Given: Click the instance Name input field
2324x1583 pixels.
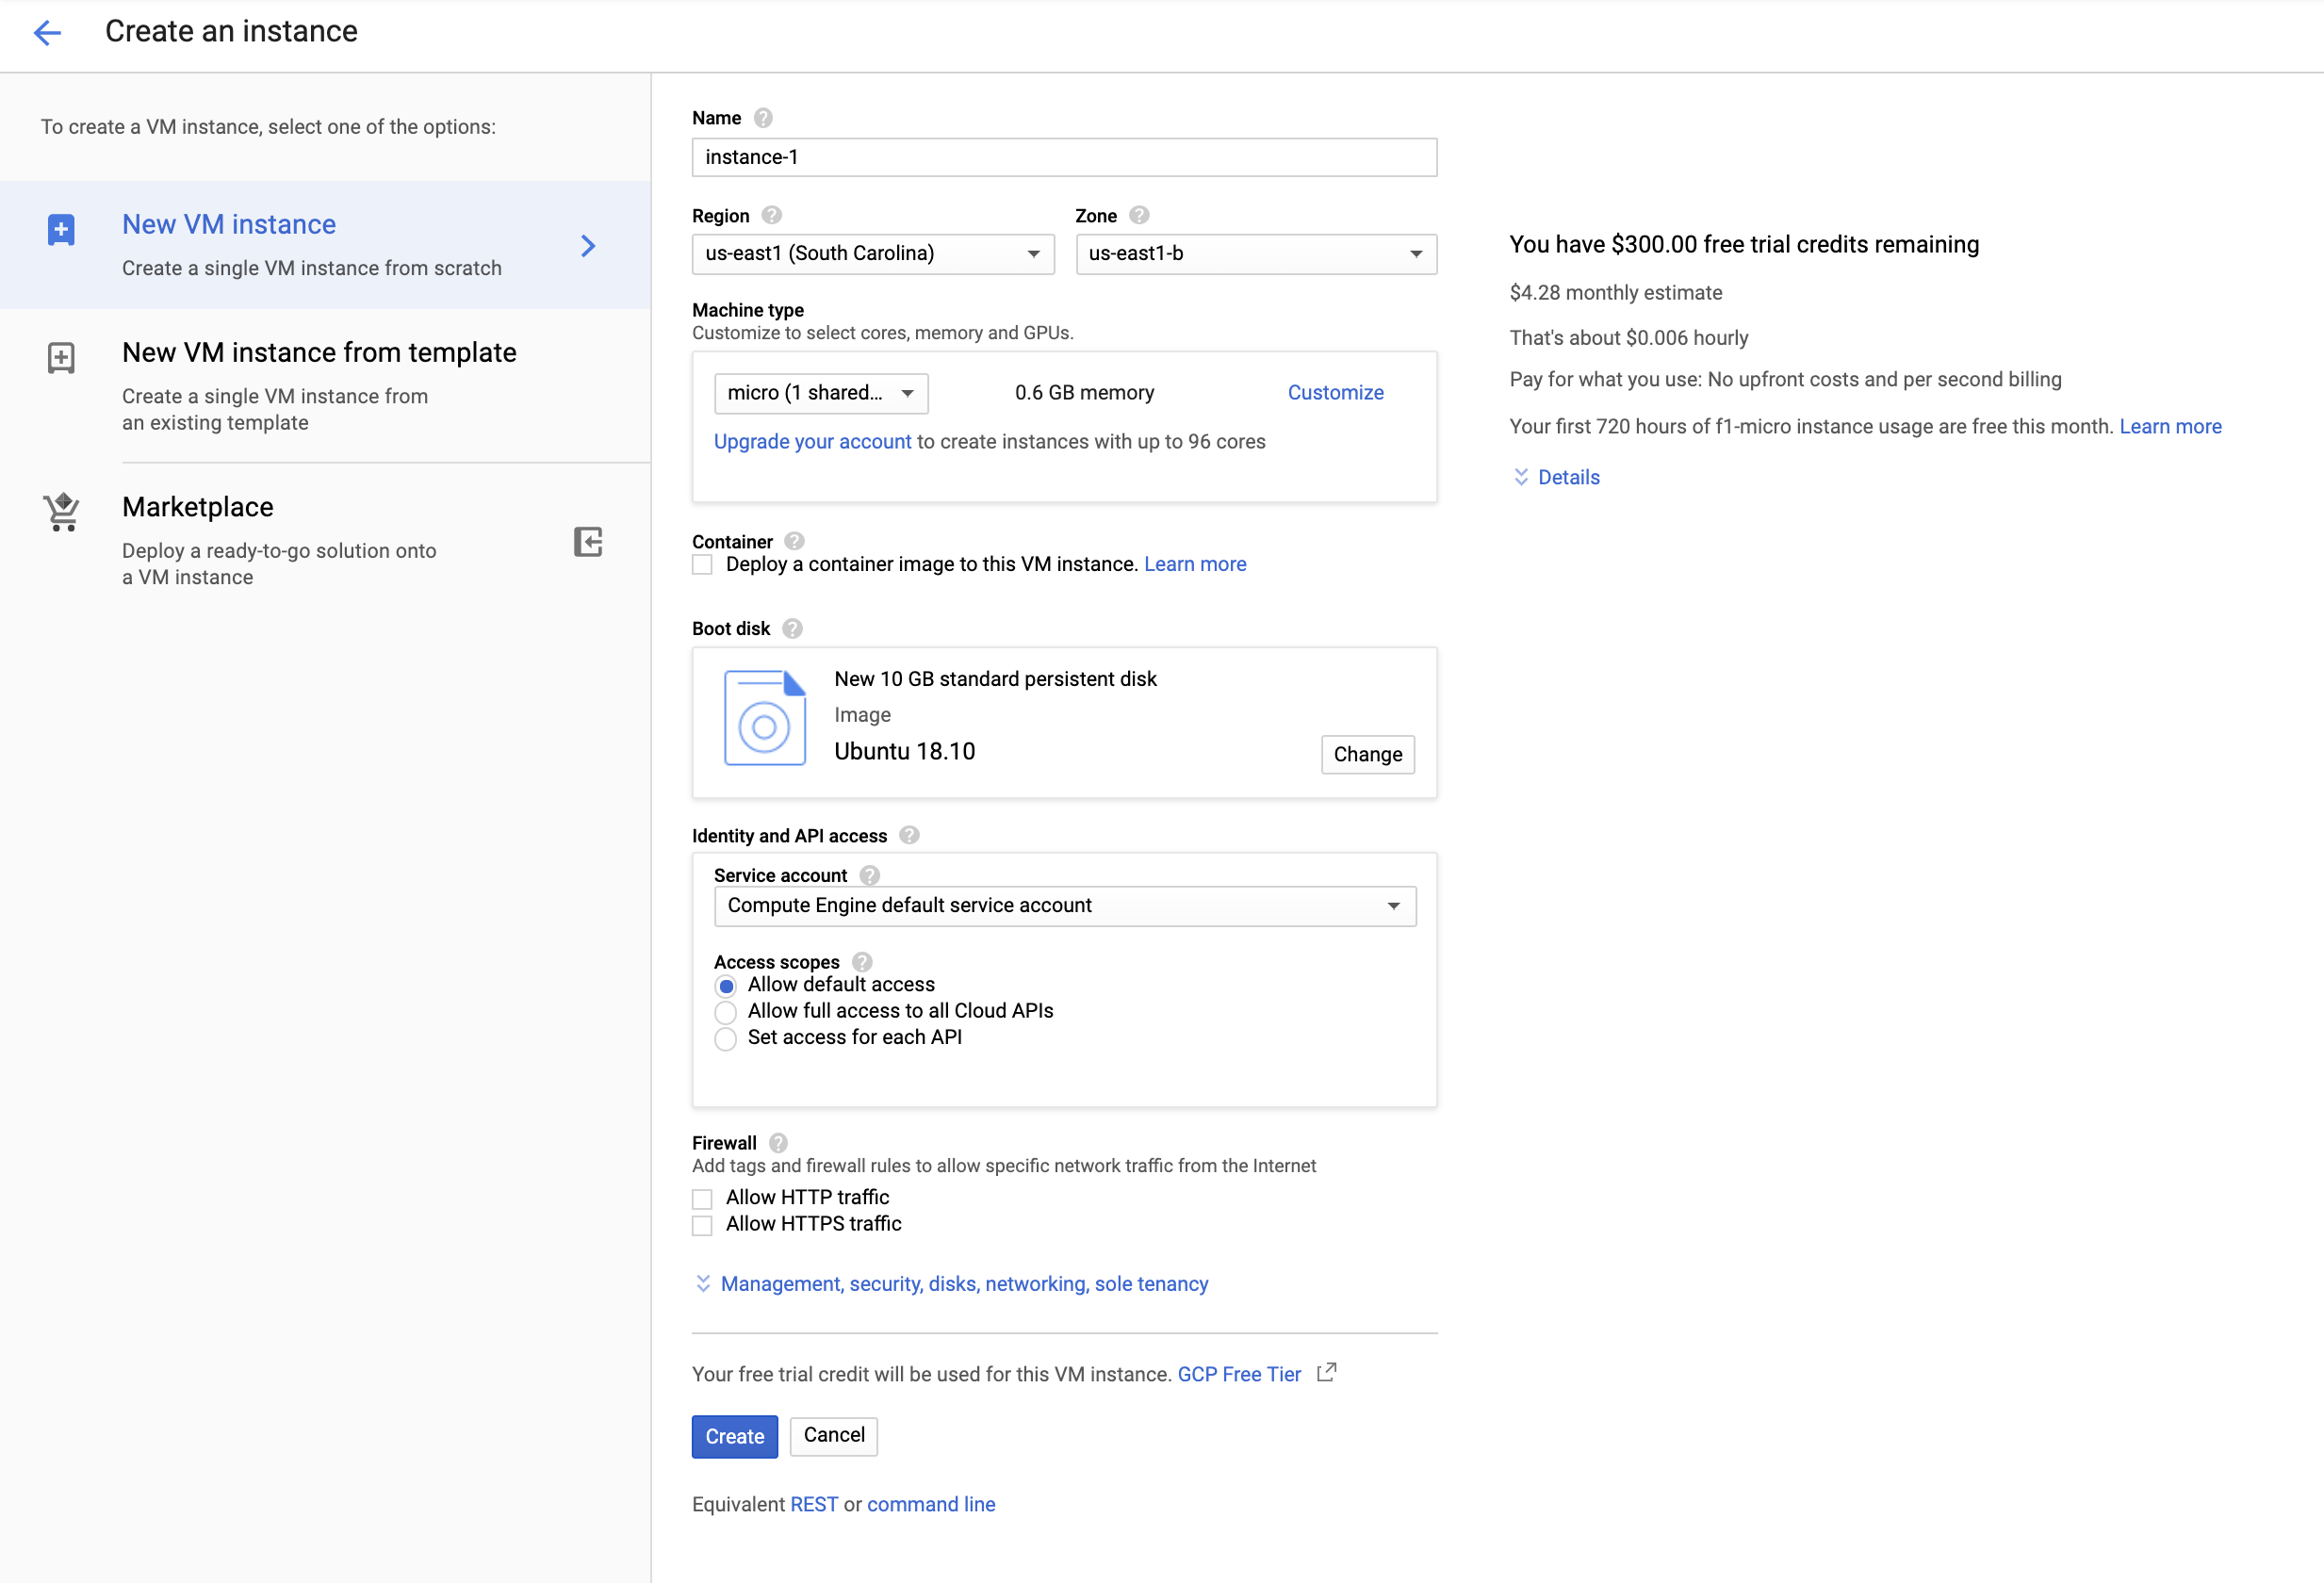Looking at the screenshot, I should pos(1064,157).
